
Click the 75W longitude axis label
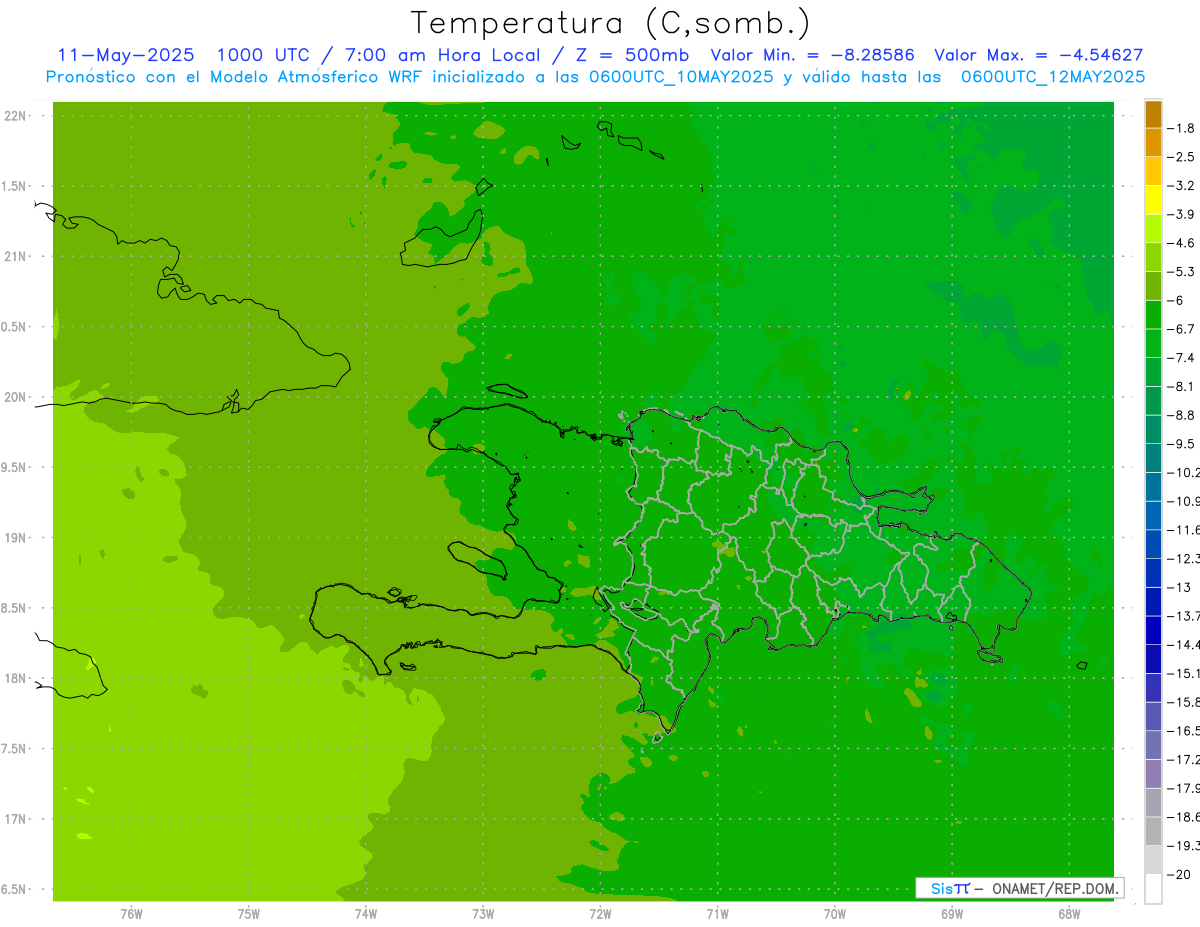pyautogui.click(x=249, y=914)
